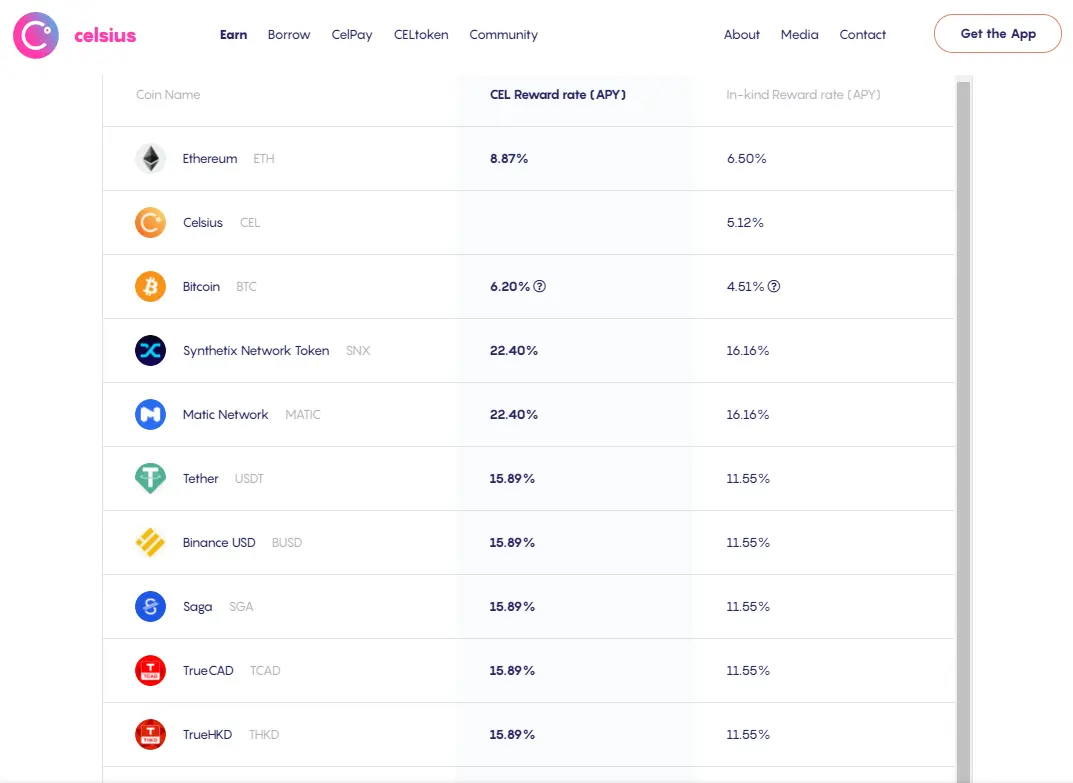Click the Binance USD name text
This screenshot has height=783, width=1073.
click(x=219, y=543)
